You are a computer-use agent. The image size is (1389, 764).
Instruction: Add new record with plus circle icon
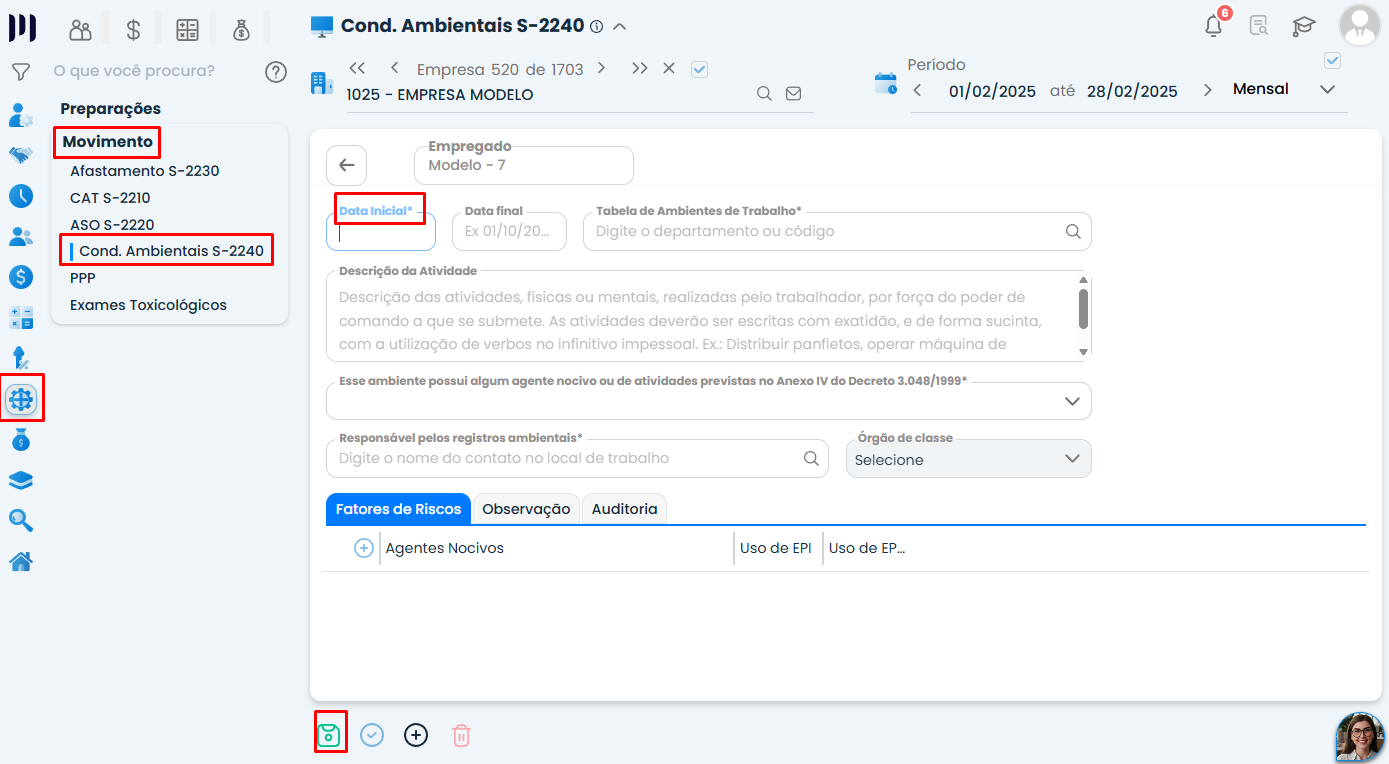[x=416, y=735]
